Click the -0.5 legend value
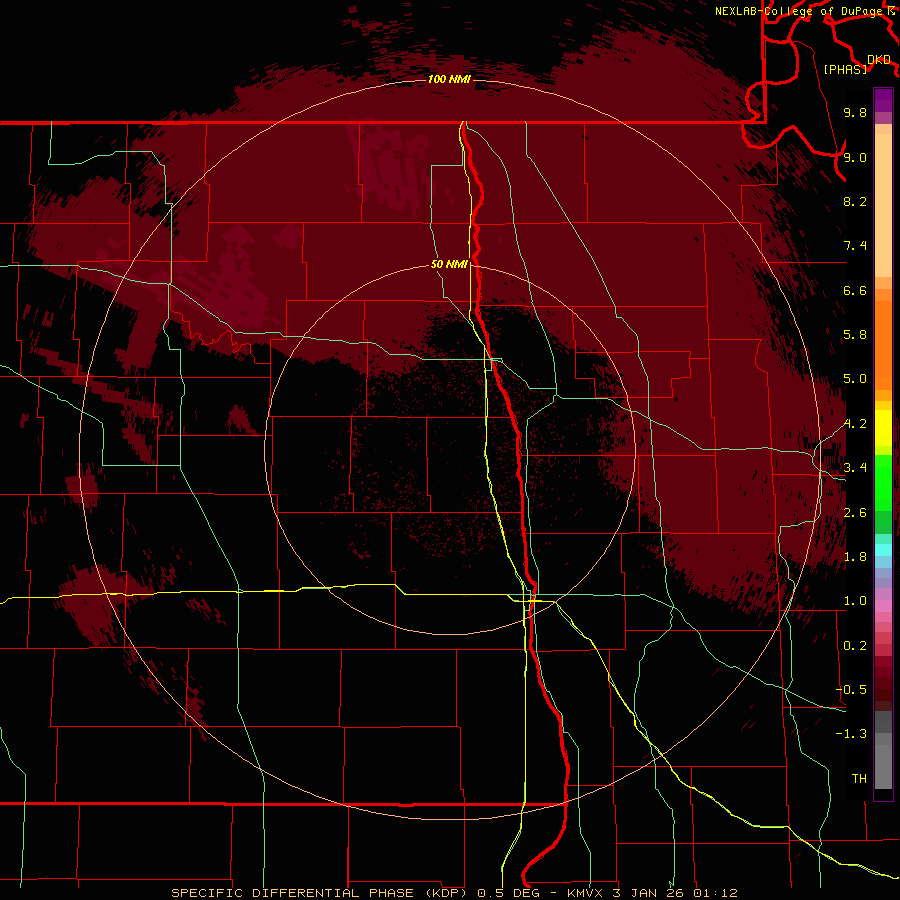 [851, 690]
